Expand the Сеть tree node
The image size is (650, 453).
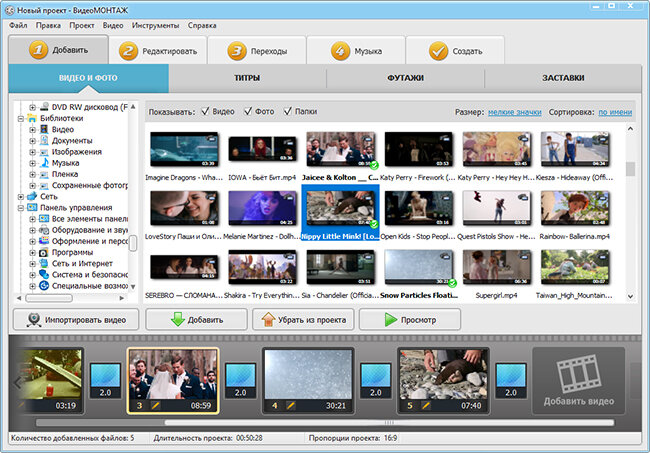(x=21, y=196)
